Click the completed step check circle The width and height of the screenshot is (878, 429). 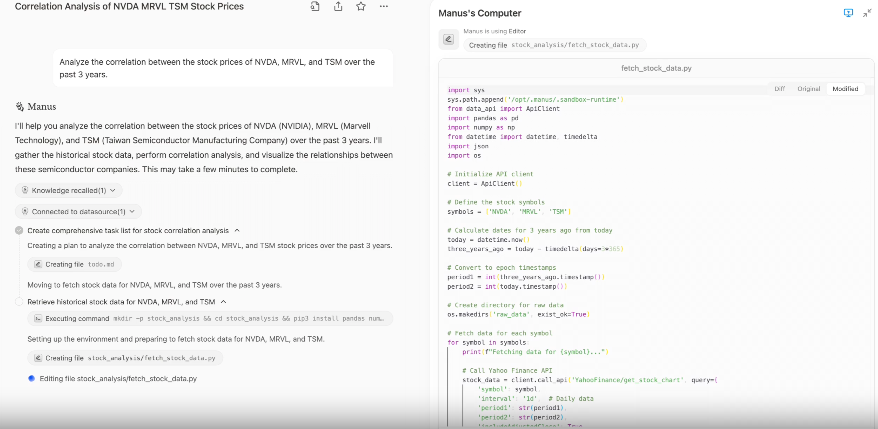point(19,230)
